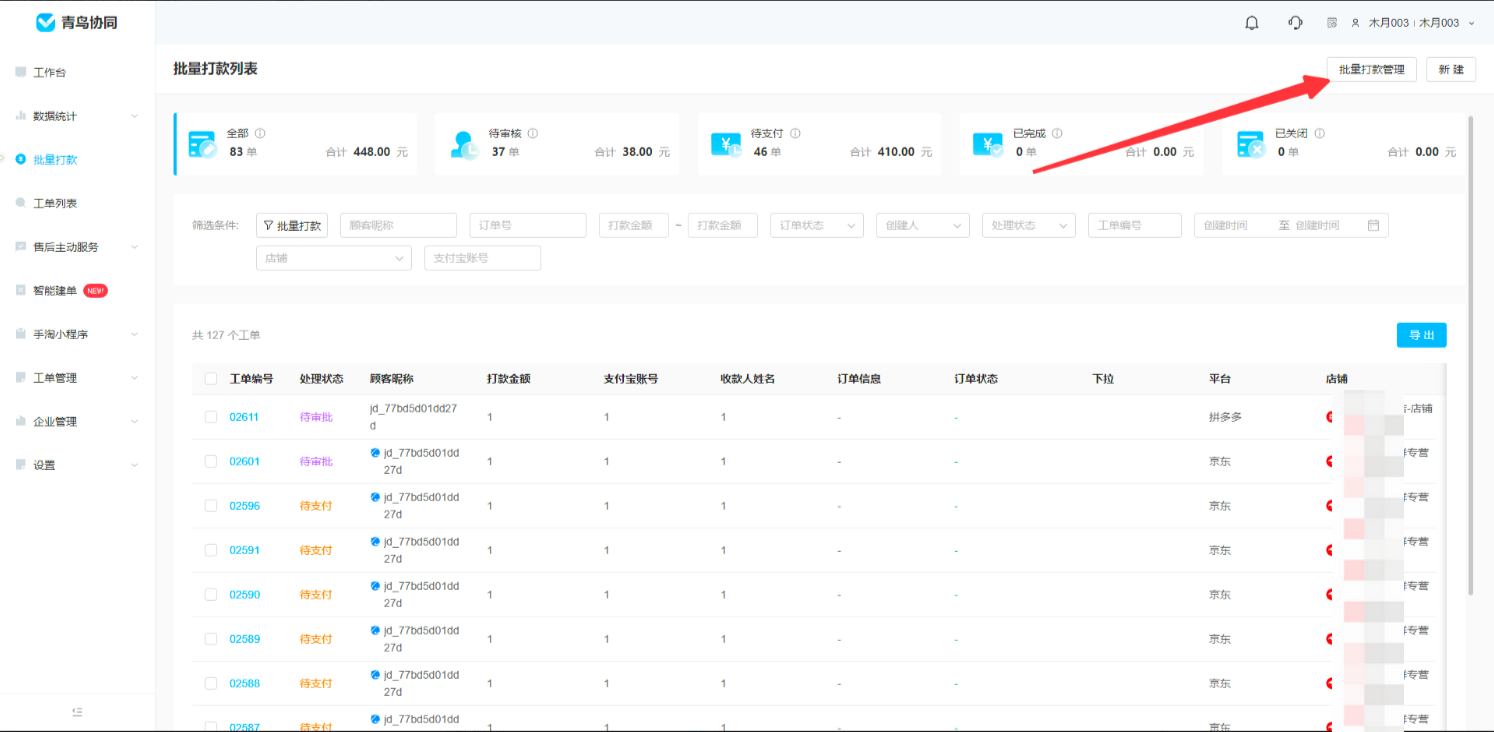Click the 售后主动服务 chat icon
Viewport: 1494px width, 732px height.
tap(21, 247)
